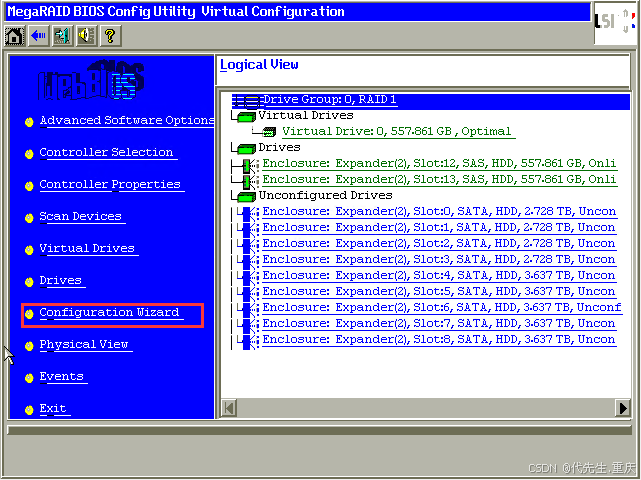This screenshot has height=480, width=641.
Task: Click the Logical View heading
Action: (259, 65)
